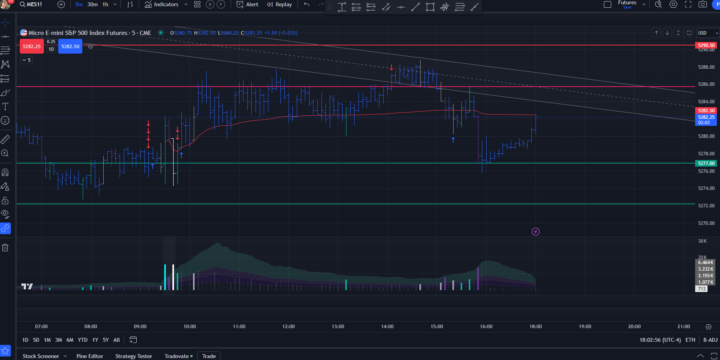Viewport: 720px width, 360px height.
Task: Open the quick search icon
Action: point(658,4)
